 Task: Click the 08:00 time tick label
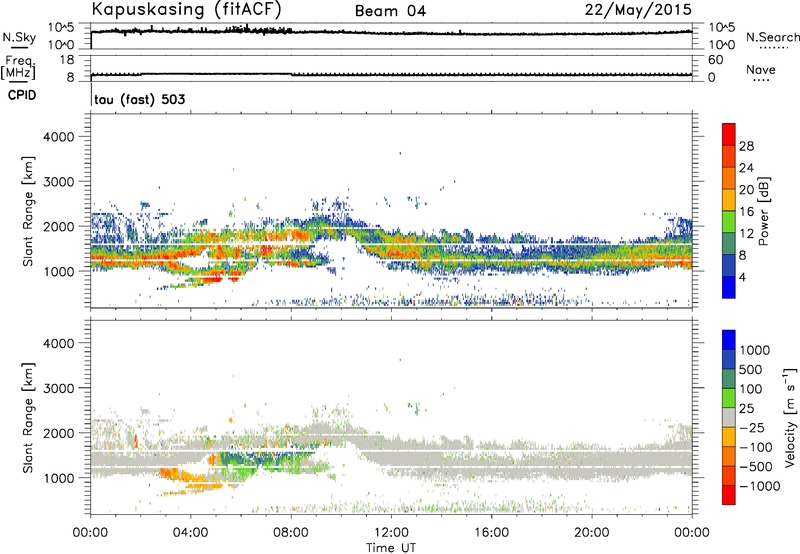[291, 533]
